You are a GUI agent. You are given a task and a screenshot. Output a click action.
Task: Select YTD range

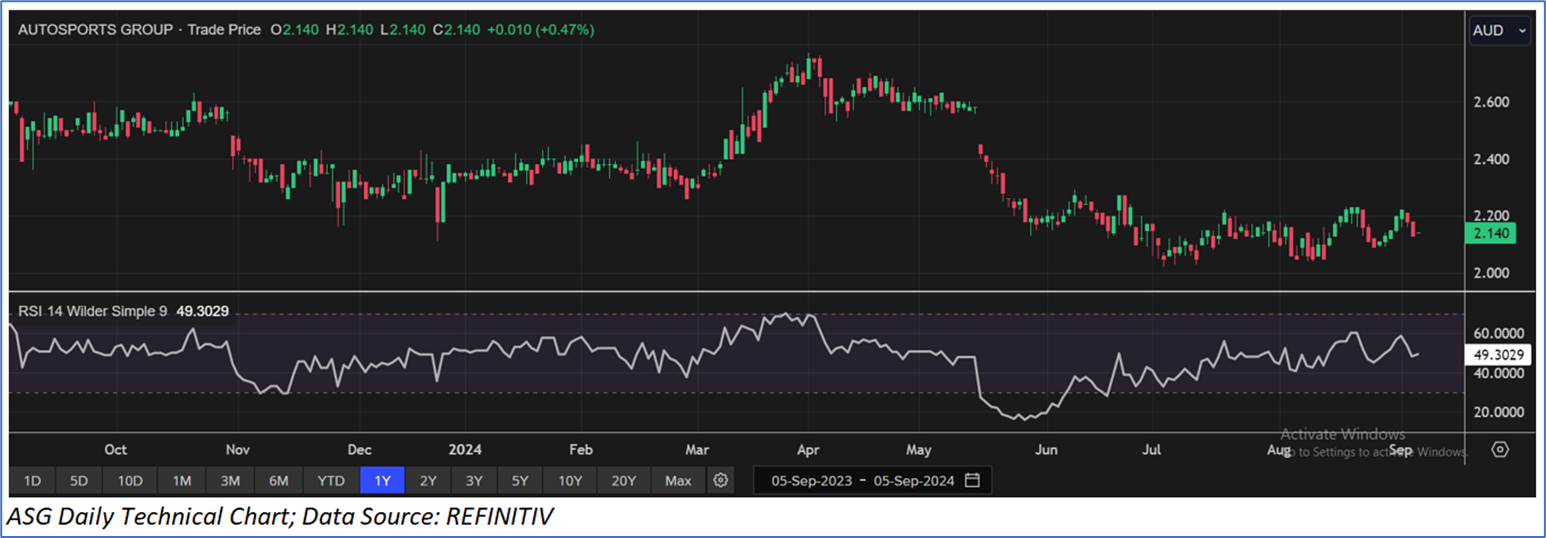tap(331, 481)
